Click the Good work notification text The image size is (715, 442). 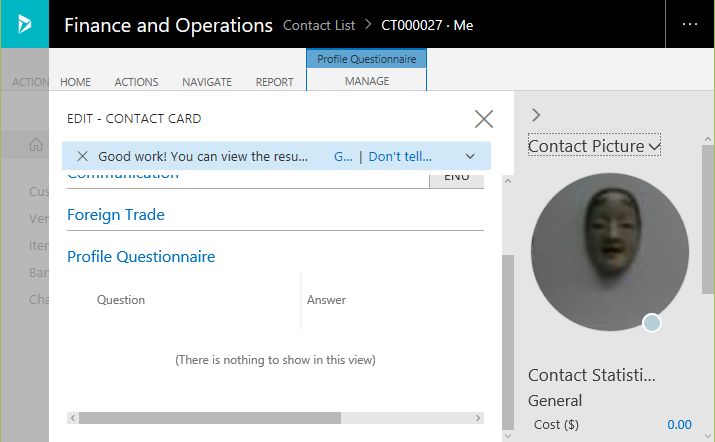[203, 156]
